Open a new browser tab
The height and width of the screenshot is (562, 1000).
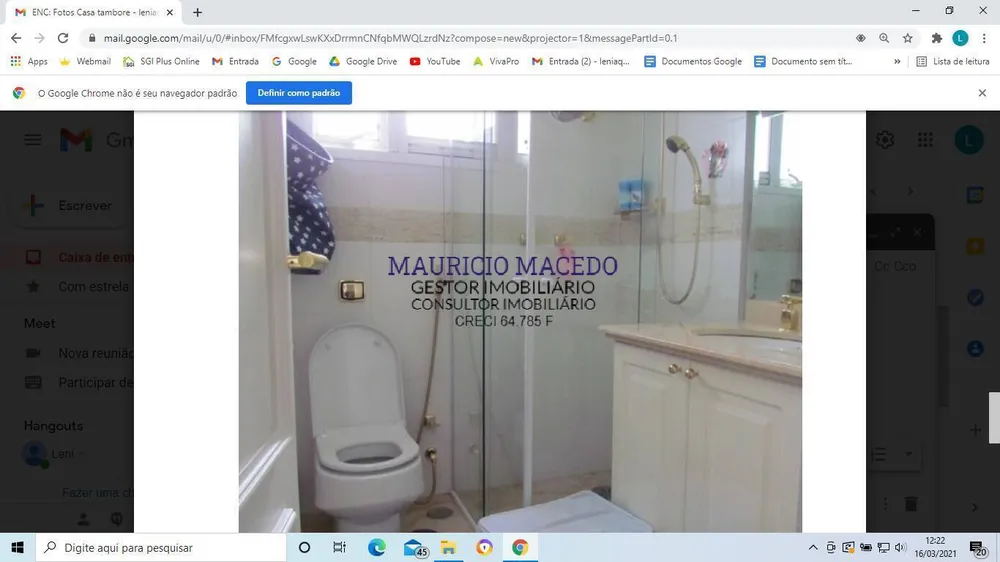198,12
